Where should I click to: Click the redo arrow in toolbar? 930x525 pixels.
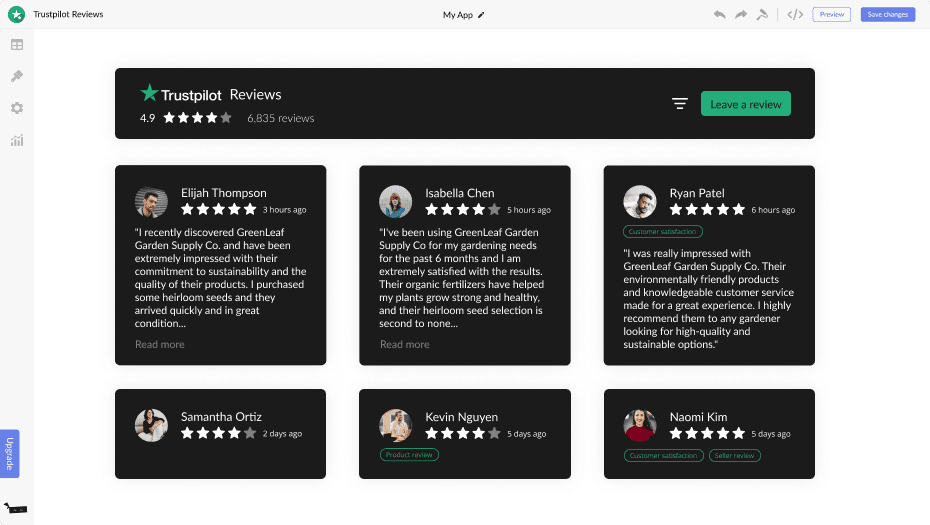point(741,14)
